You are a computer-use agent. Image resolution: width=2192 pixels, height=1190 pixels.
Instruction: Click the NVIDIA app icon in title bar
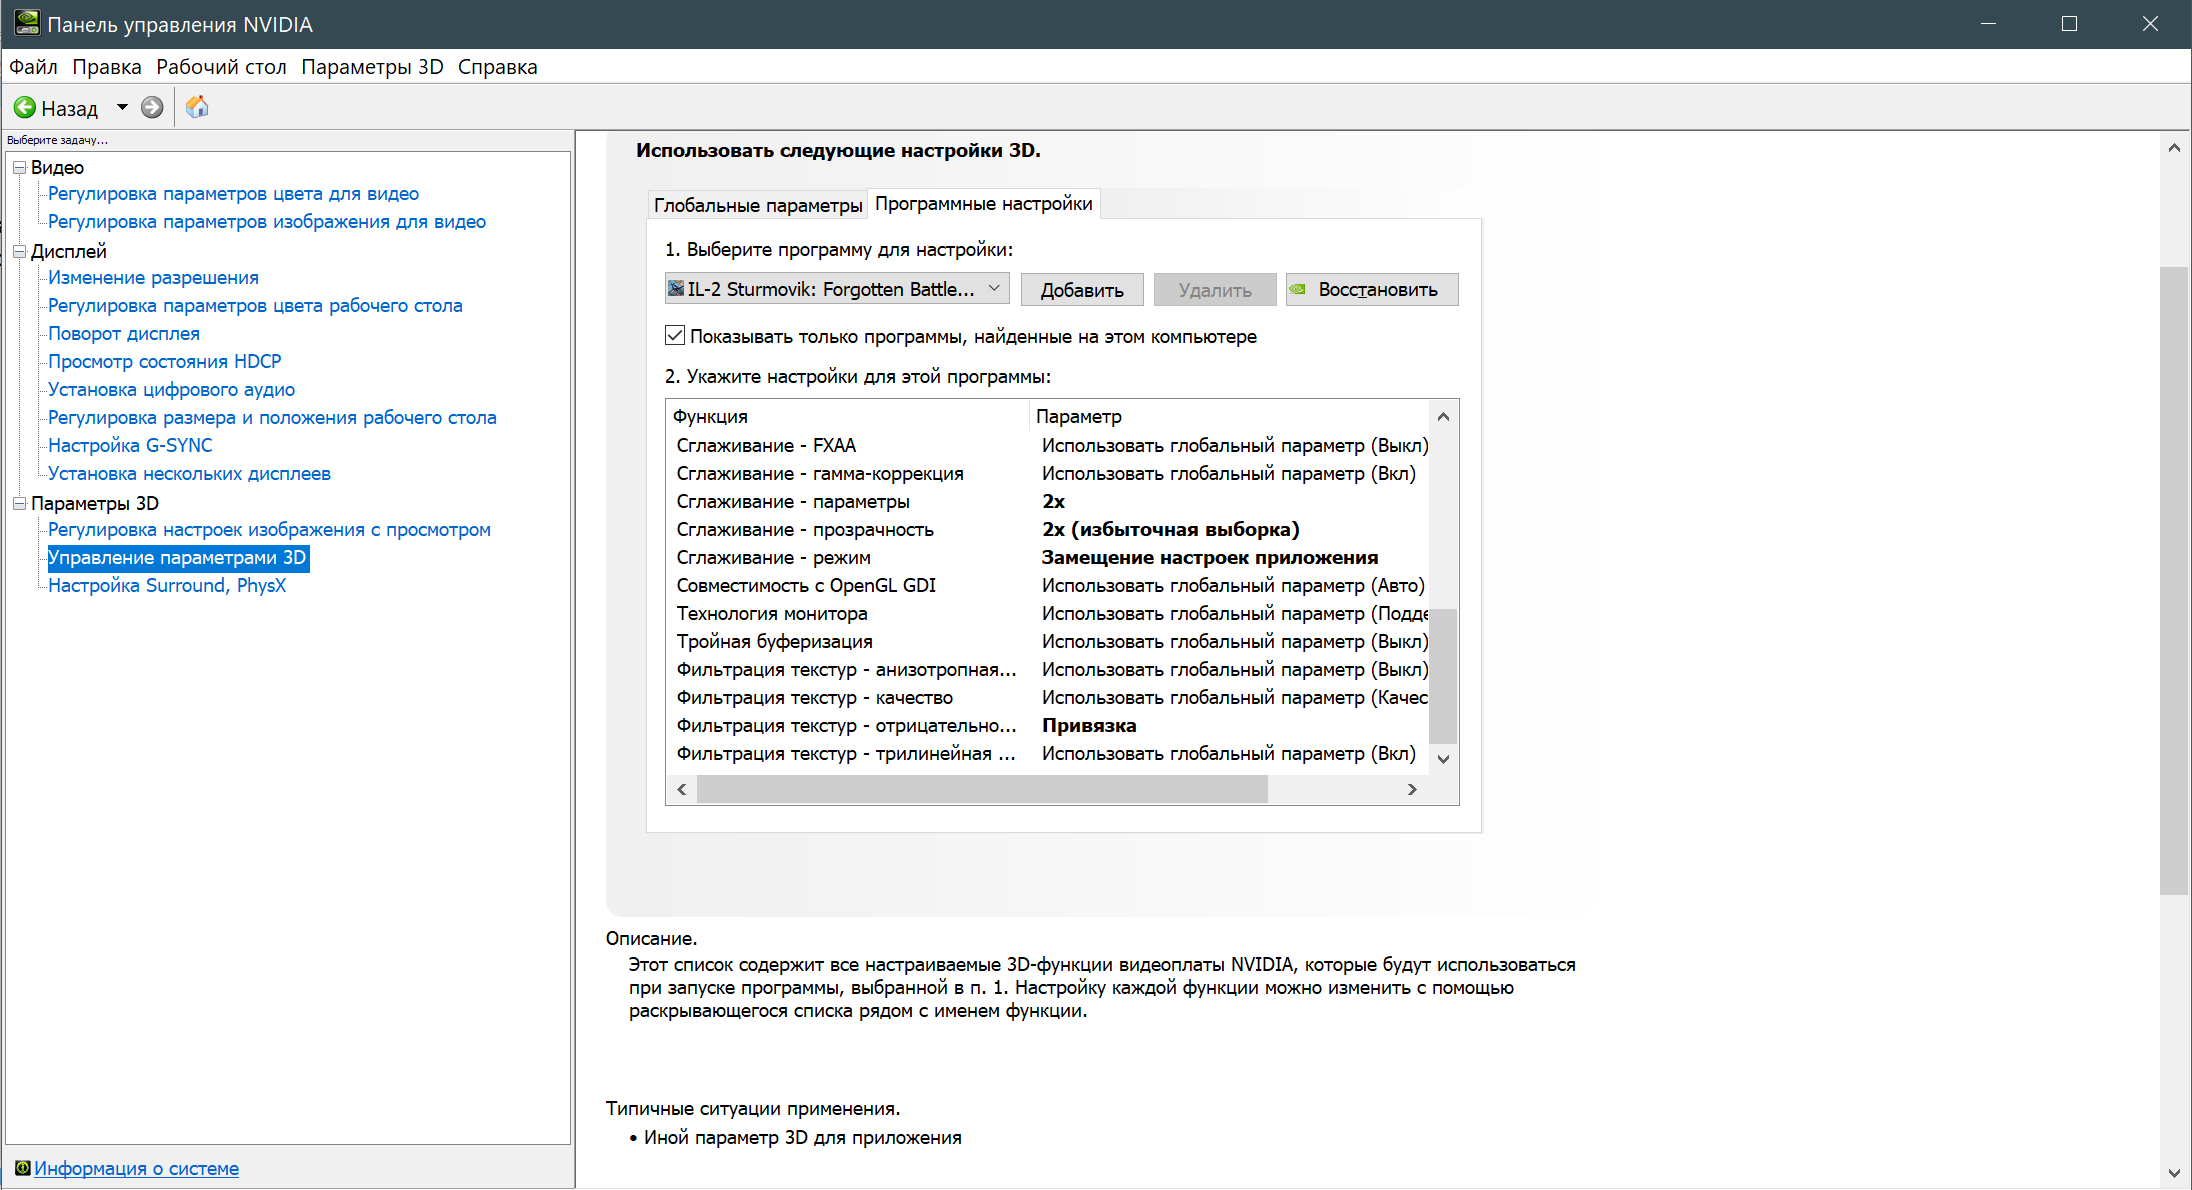26,23
